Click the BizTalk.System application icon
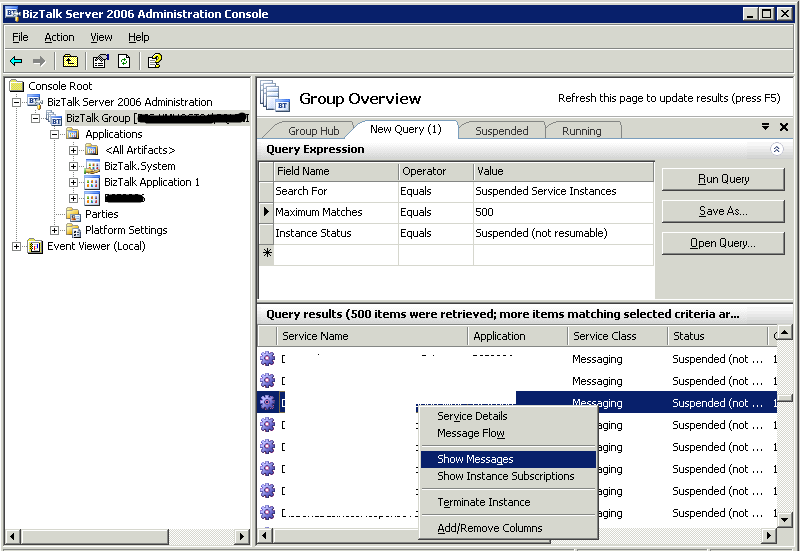 coord(92,166)
